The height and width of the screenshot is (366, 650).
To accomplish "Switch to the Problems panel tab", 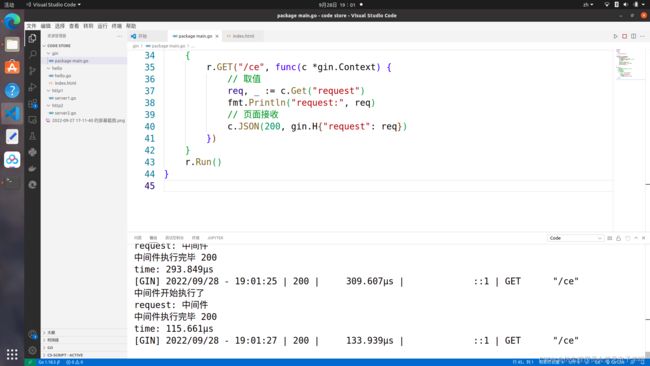I will pos(138,238).
